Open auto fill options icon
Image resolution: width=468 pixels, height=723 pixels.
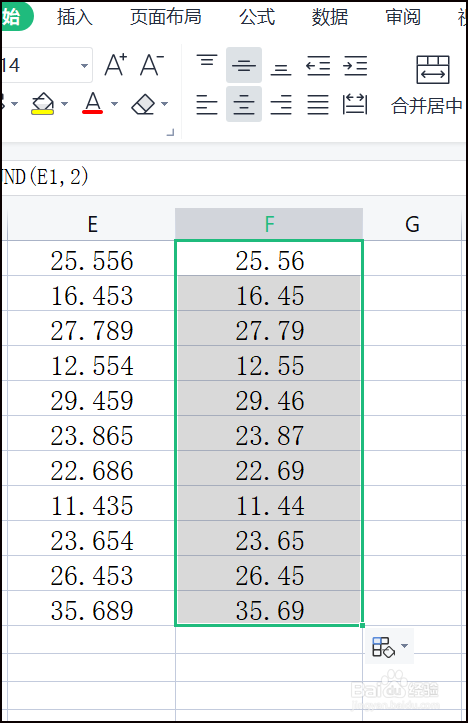383,646
